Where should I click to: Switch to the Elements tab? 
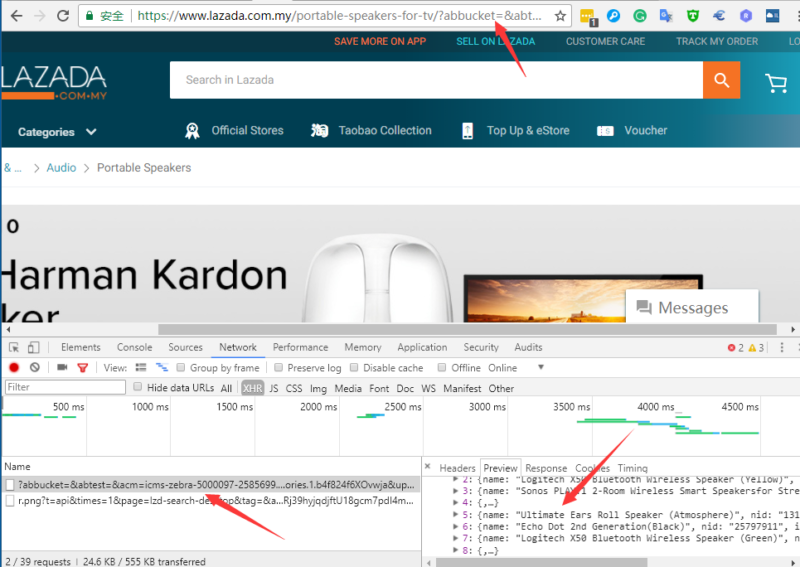click(81, 348)
